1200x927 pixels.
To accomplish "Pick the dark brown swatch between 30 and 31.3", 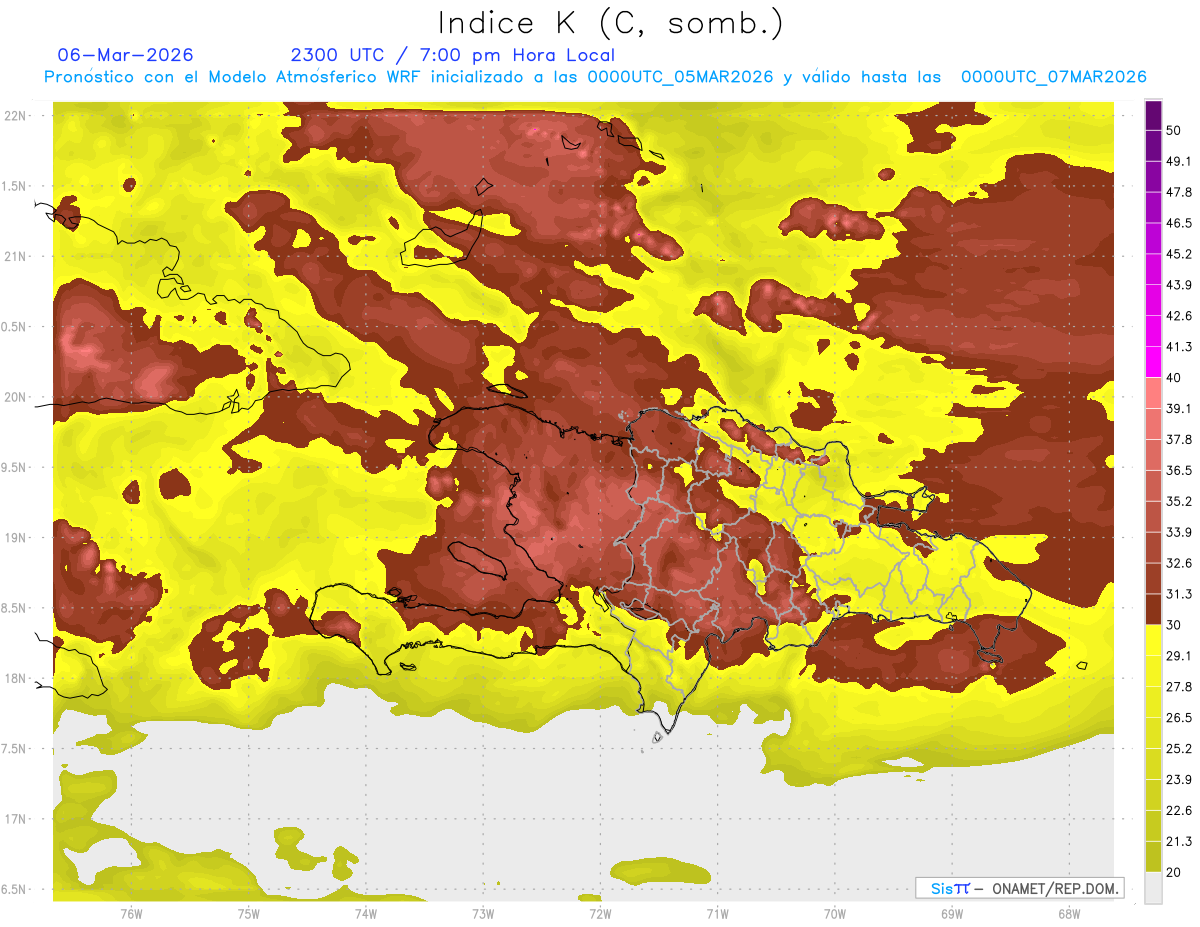I will (x=1153, y=610).
